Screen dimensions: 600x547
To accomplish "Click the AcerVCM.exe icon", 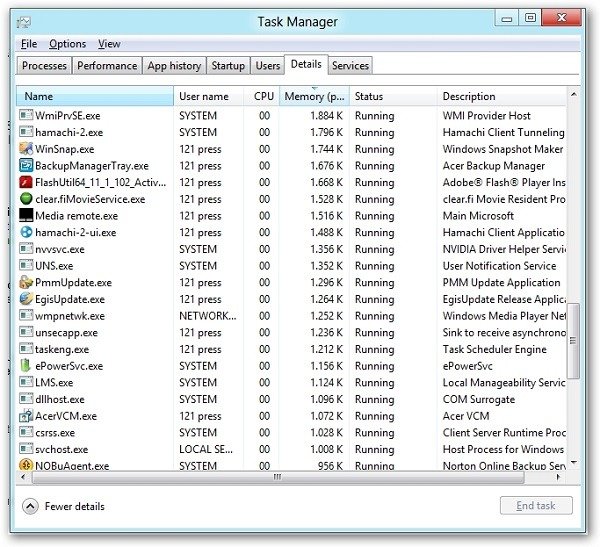I will 26,416.
